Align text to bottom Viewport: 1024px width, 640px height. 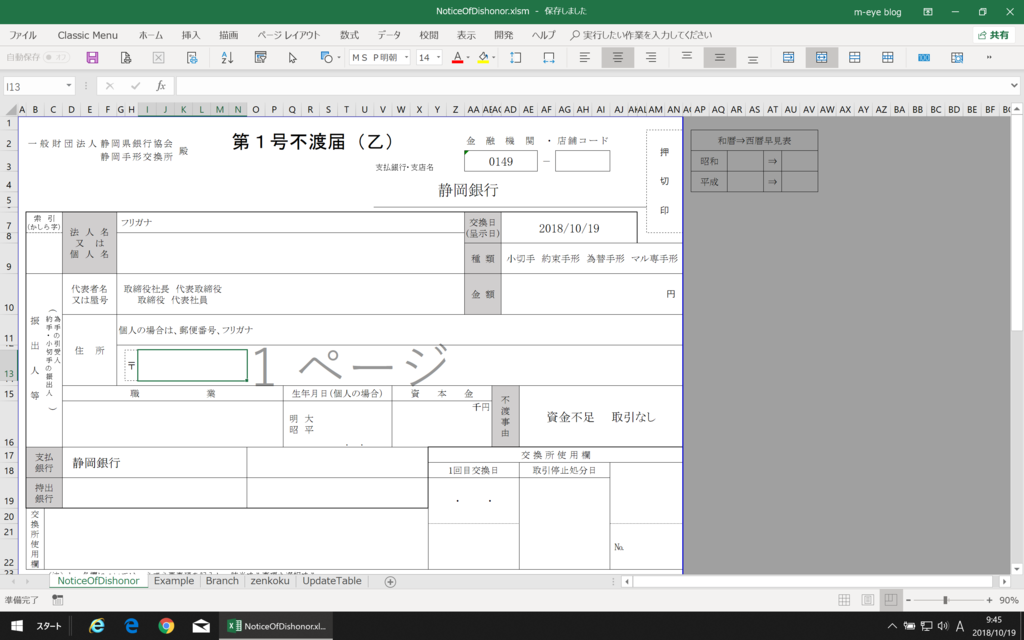tap(752, 57)
